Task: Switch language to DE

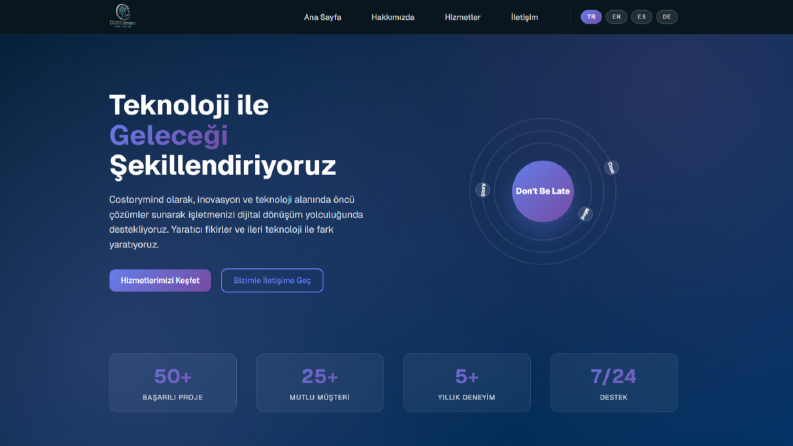Action: click(x=667, y=17)
